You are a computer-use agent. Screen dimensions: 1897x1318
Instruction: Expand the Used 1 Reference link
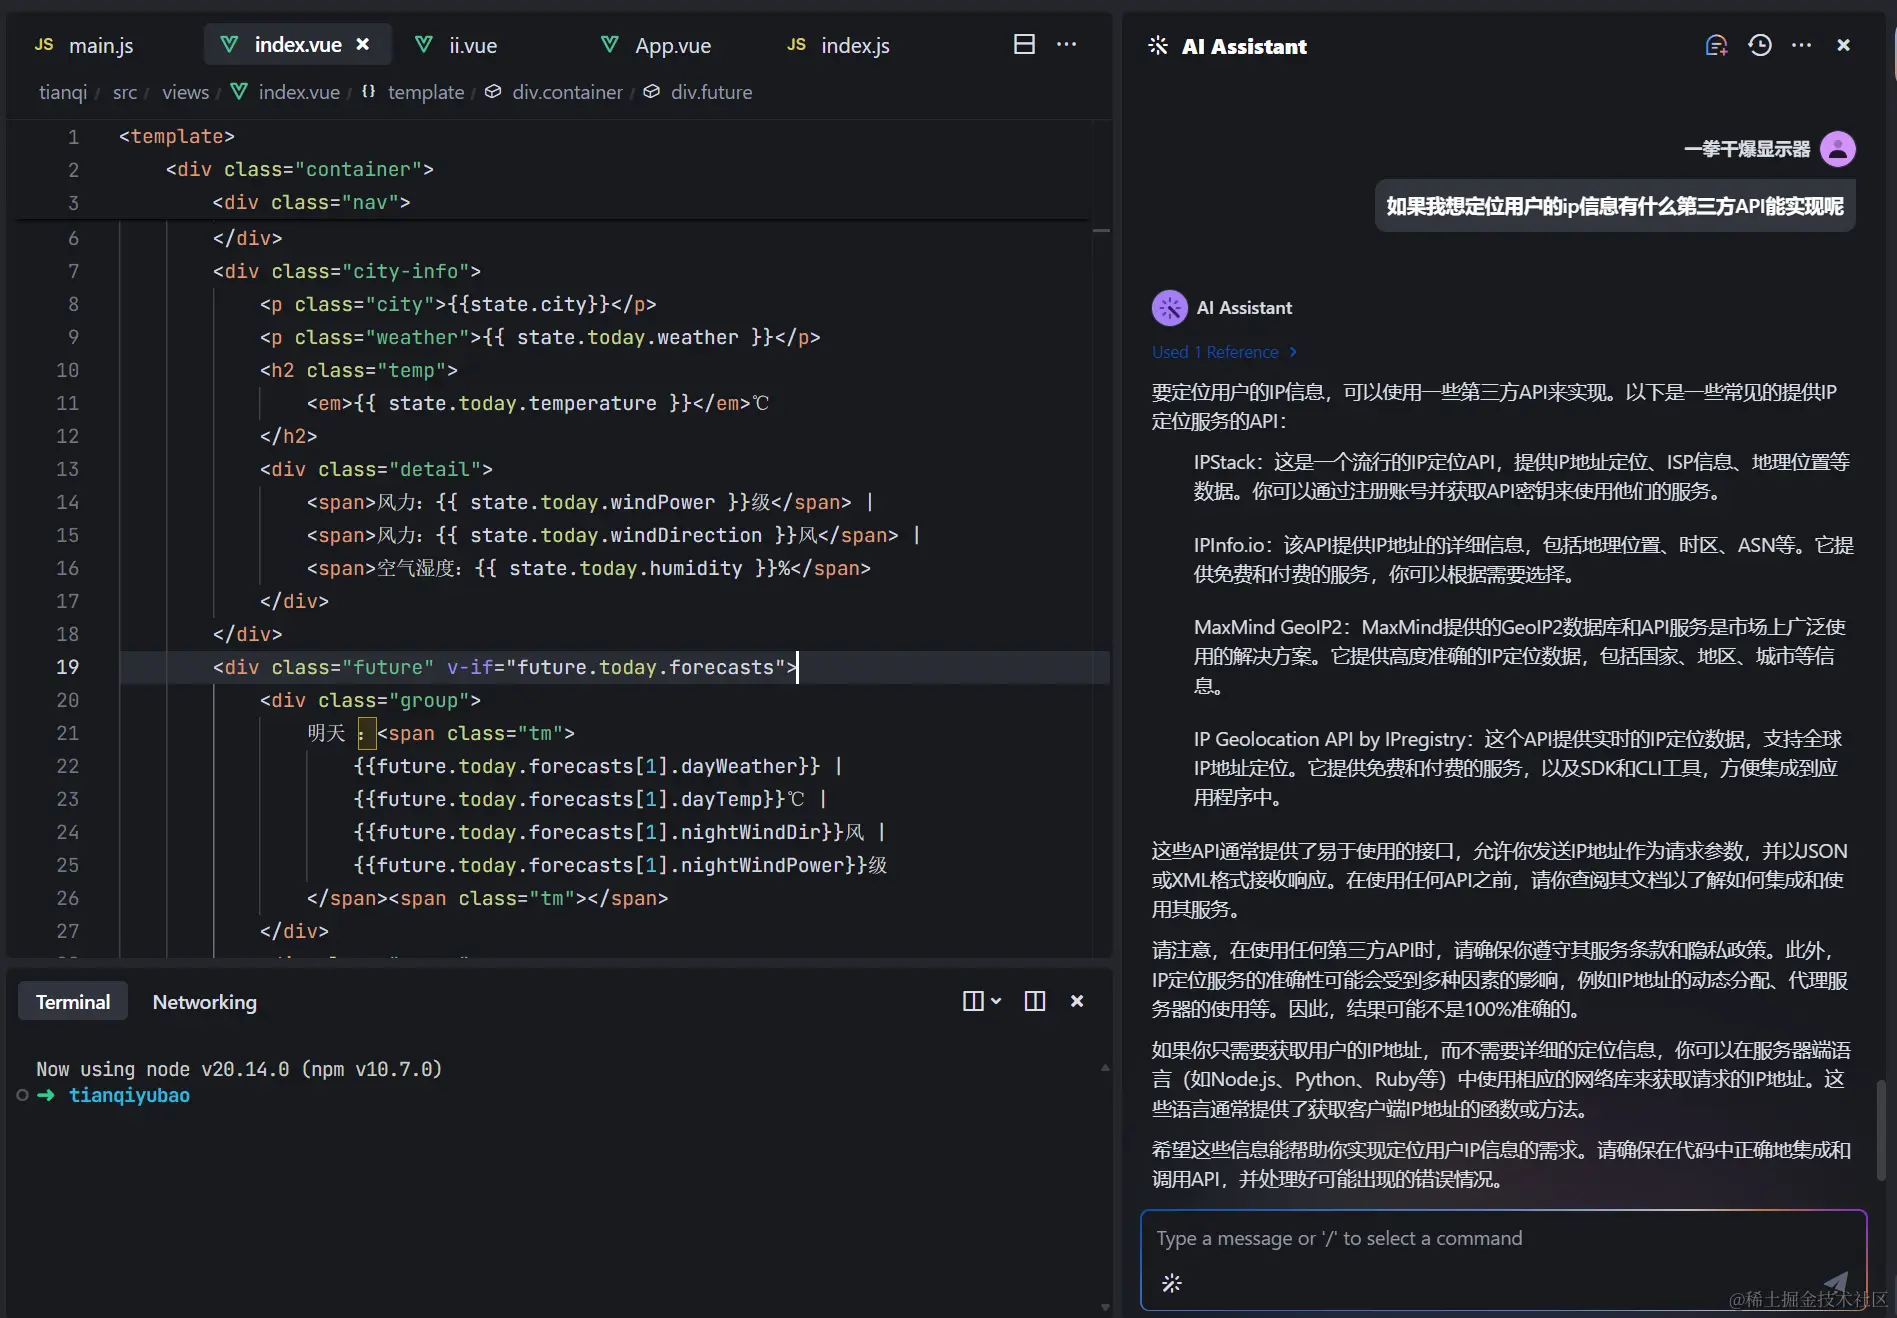[x=1224, y=352]
